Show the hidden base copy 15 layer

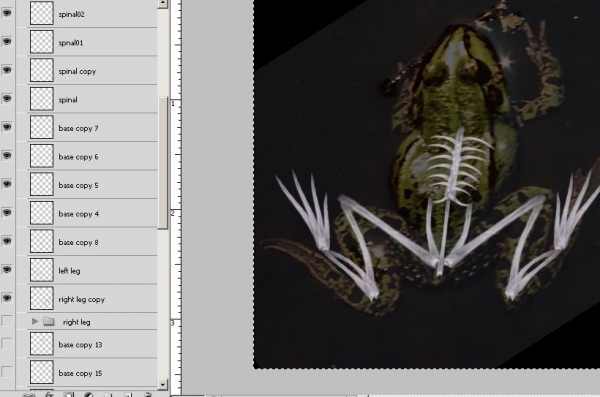click(x=7, y=372)
